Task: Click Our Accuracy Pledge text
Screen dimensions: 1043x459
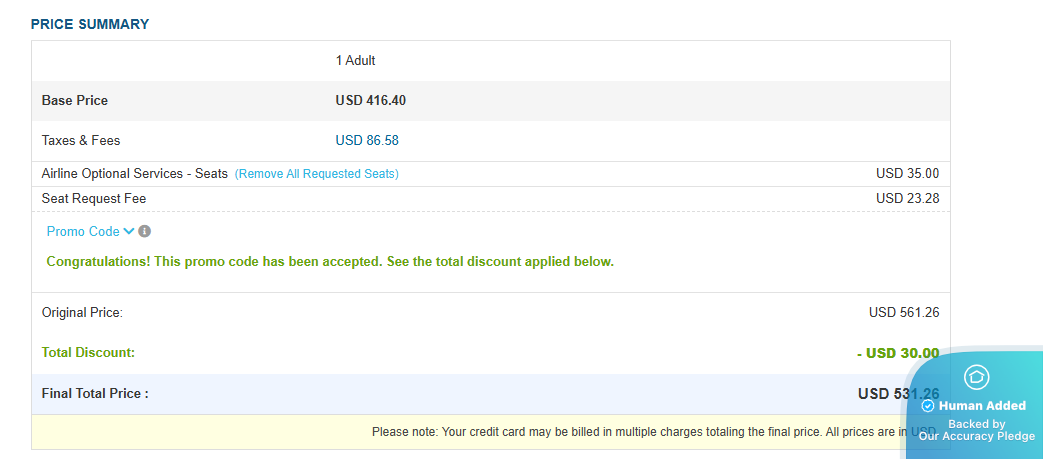Action: coord(976,436)
